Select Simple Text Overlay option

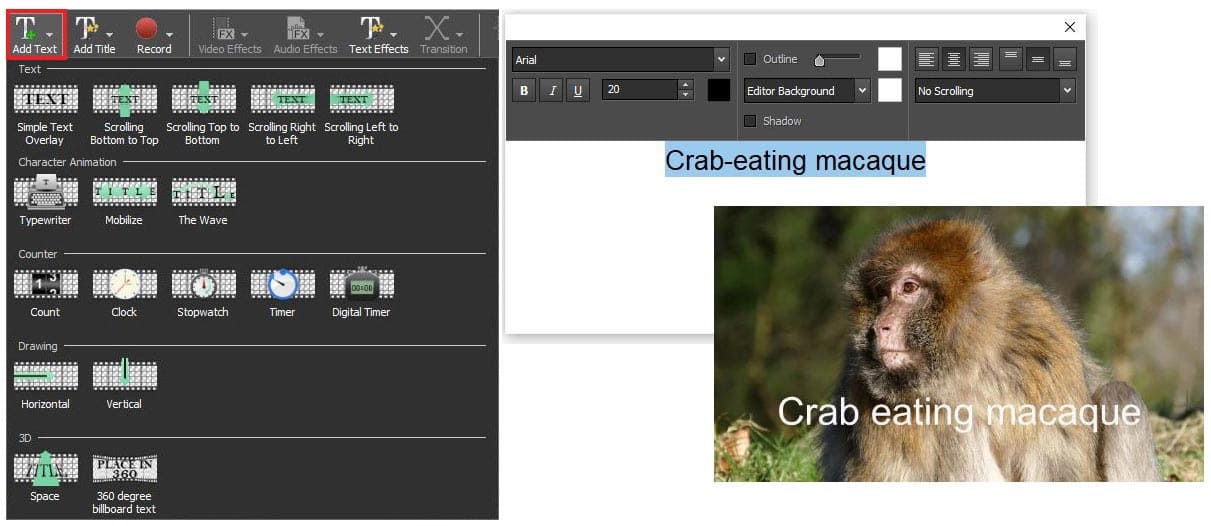45,100
